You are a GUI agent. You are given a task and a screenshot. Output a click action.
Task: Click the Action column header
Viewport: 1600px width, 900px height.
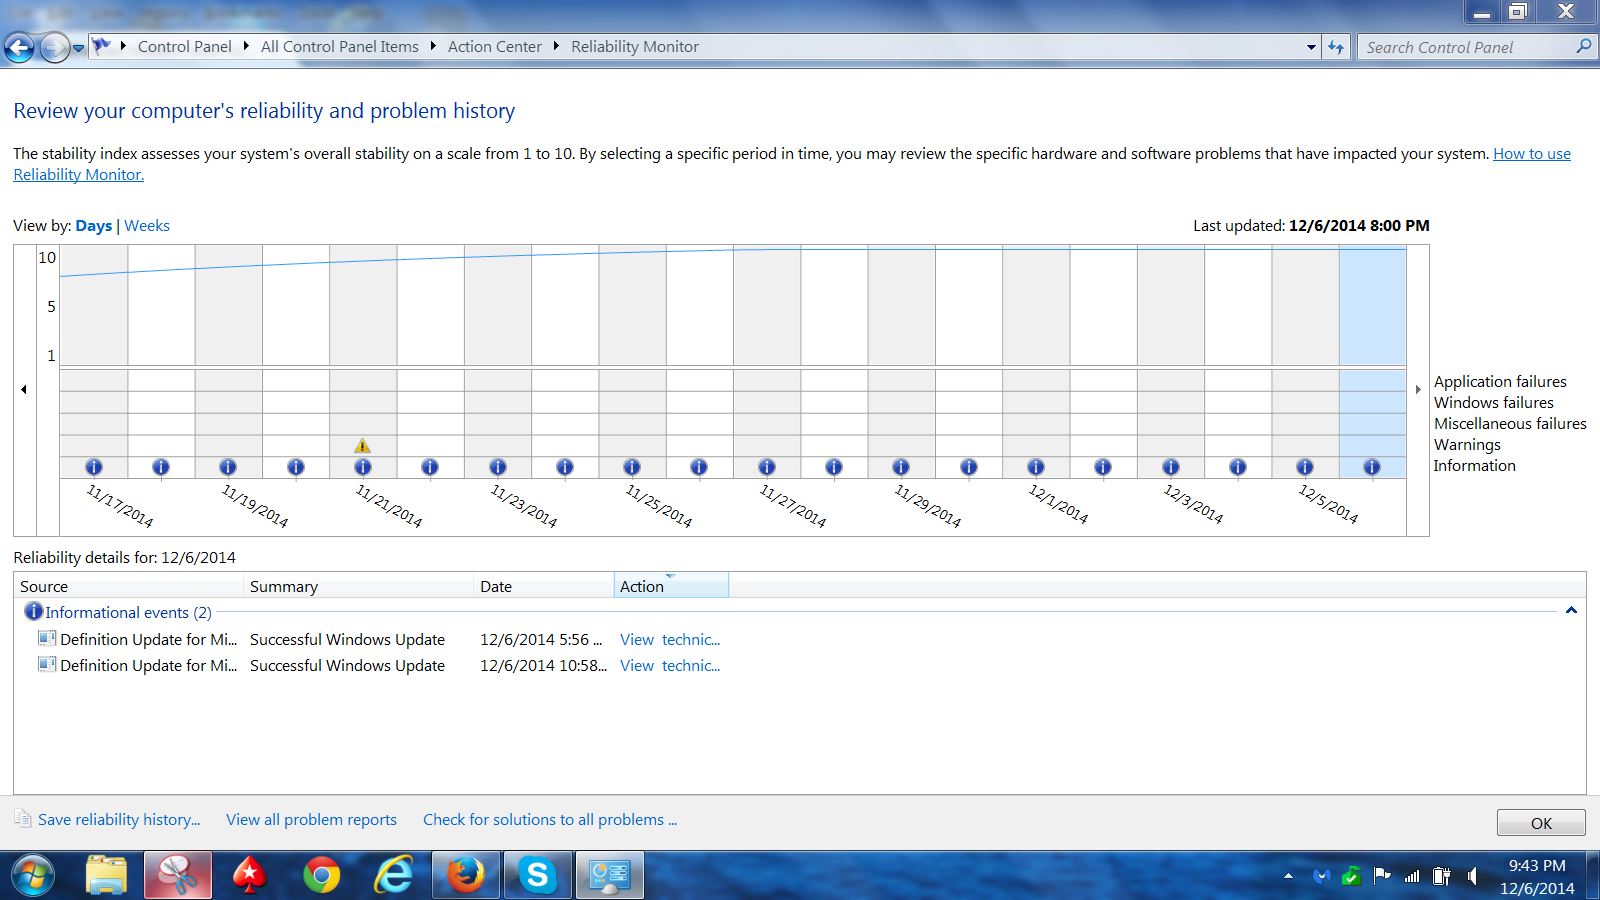(671, 586)
